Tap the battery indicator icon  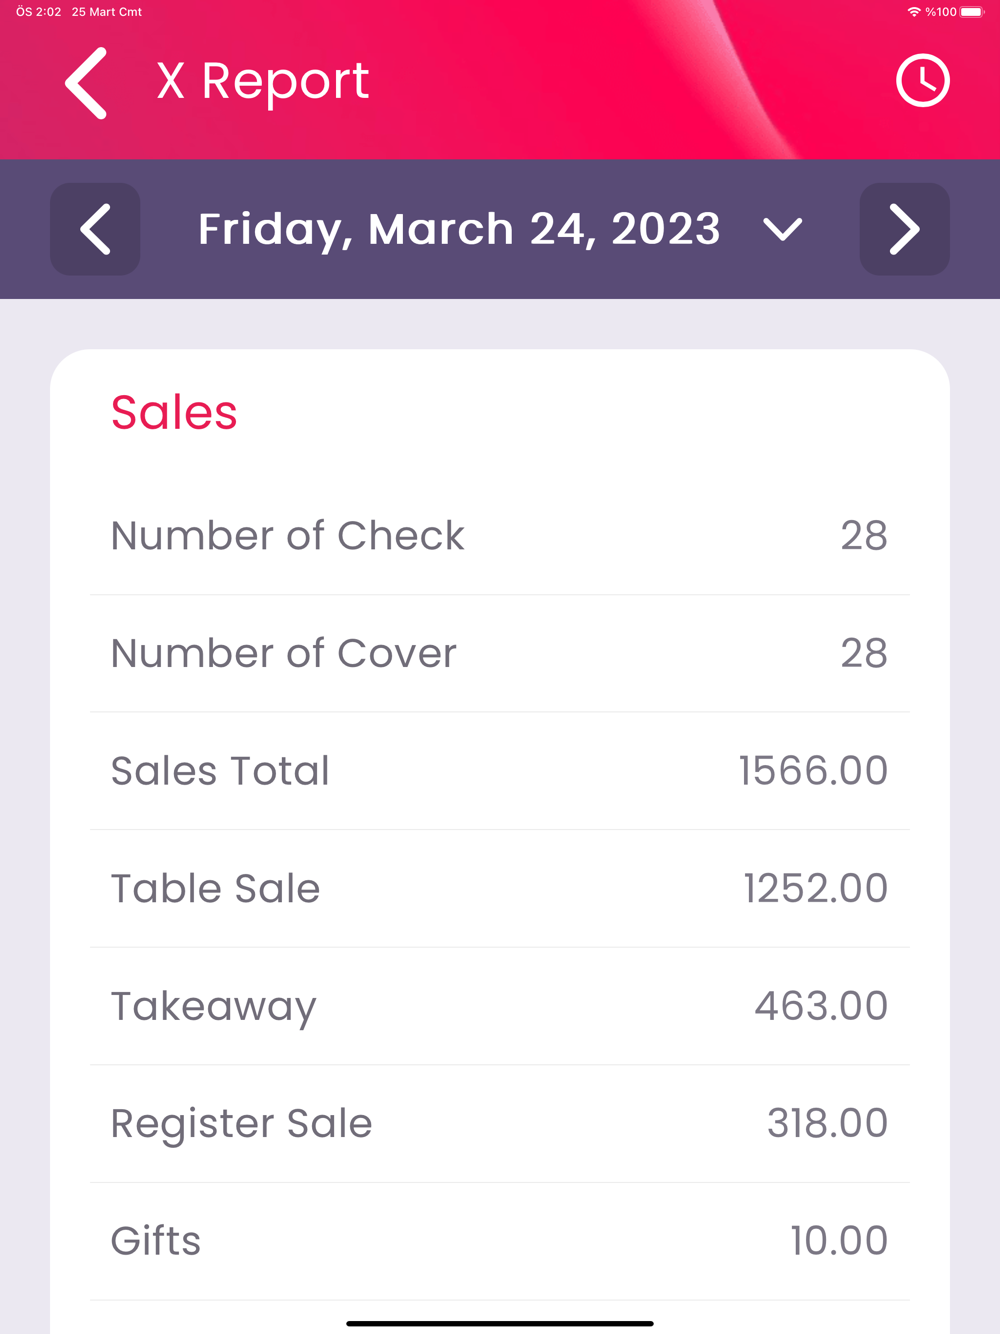pyautogui.click(x=972, y=12)
